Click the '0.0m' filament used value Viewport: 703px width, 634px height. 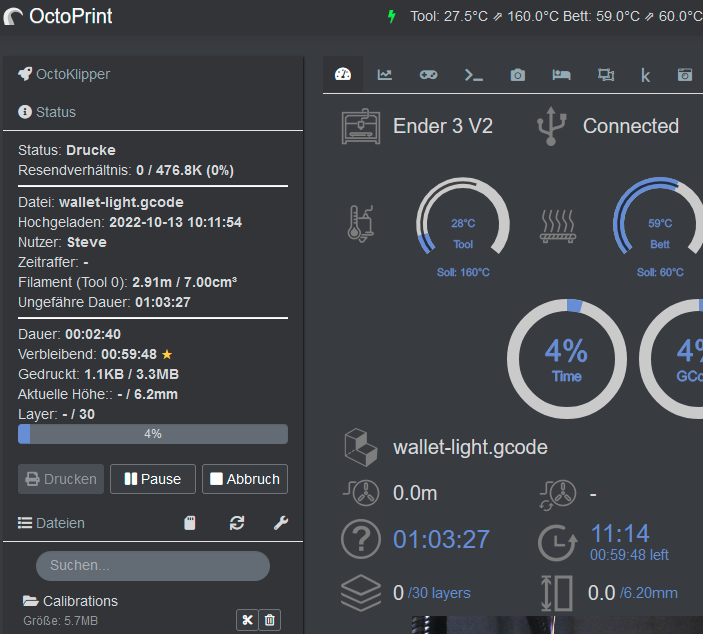415,493
